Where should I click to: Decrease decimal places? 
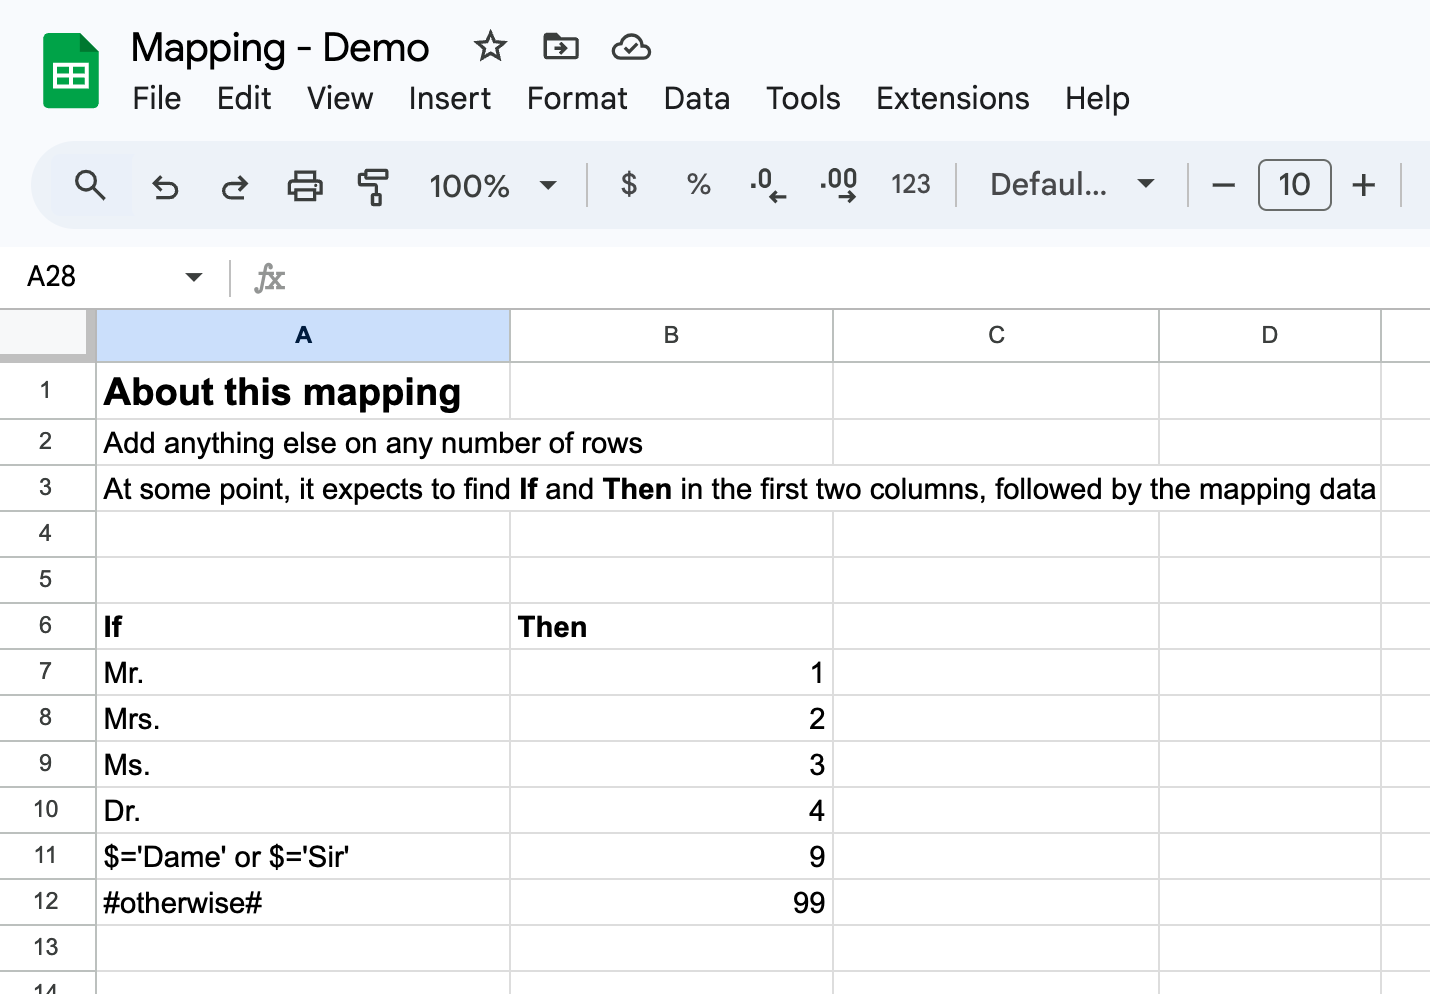click(x=768, y=185)
